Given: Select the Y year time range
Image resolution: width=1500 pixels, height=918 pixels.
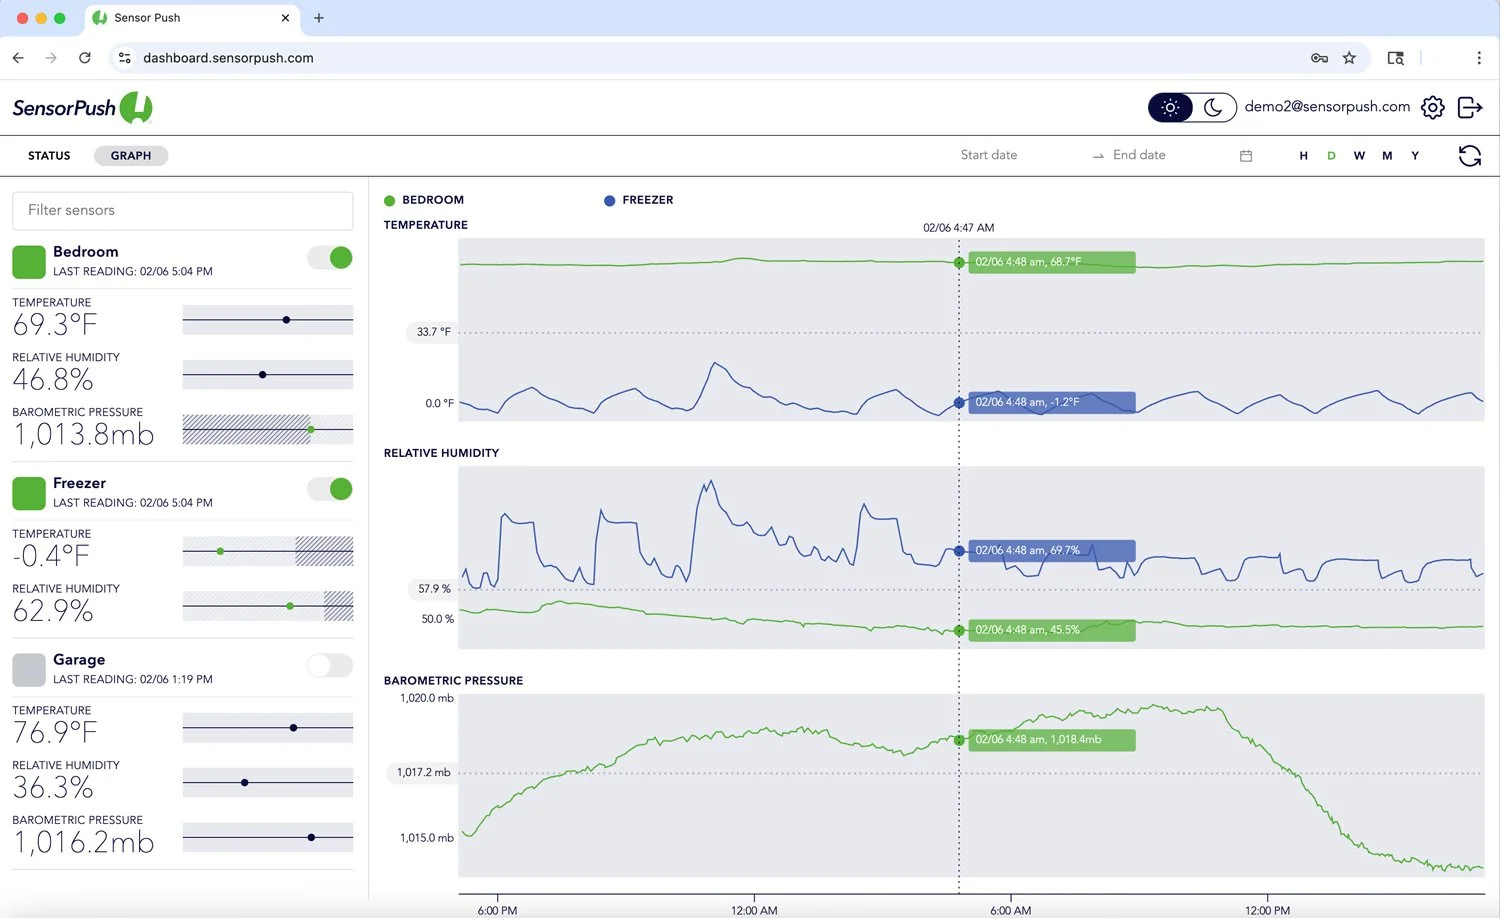Looking at the screenshot, I should [1415, 156].
